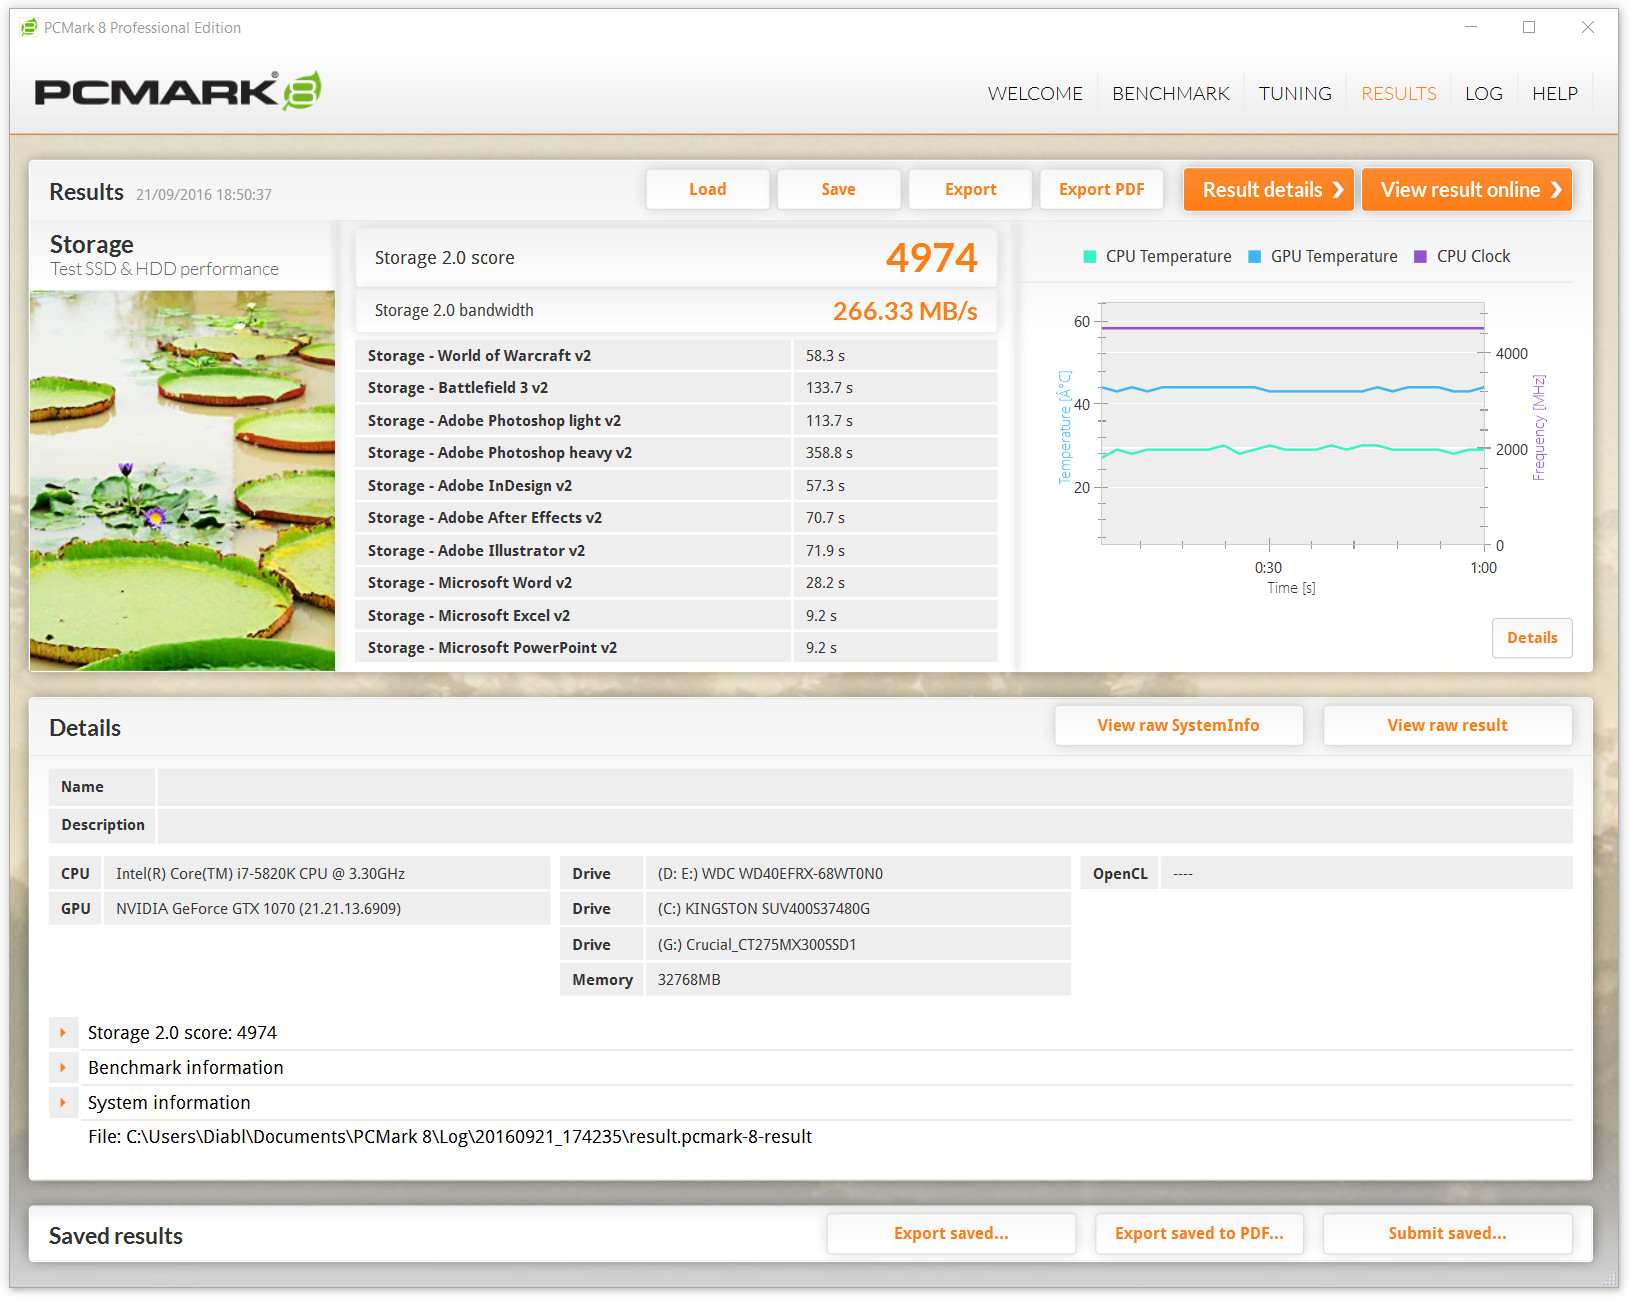The height and width of the screenshot is (1300, 1630).
Task: Click the 266.33 MB/s bandwidth value
Action: (905, 311)
